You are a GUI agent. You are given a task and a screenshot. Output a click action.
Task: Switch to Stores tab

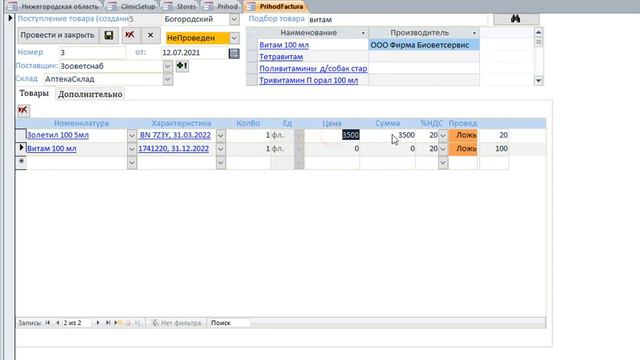pos(181,7)
